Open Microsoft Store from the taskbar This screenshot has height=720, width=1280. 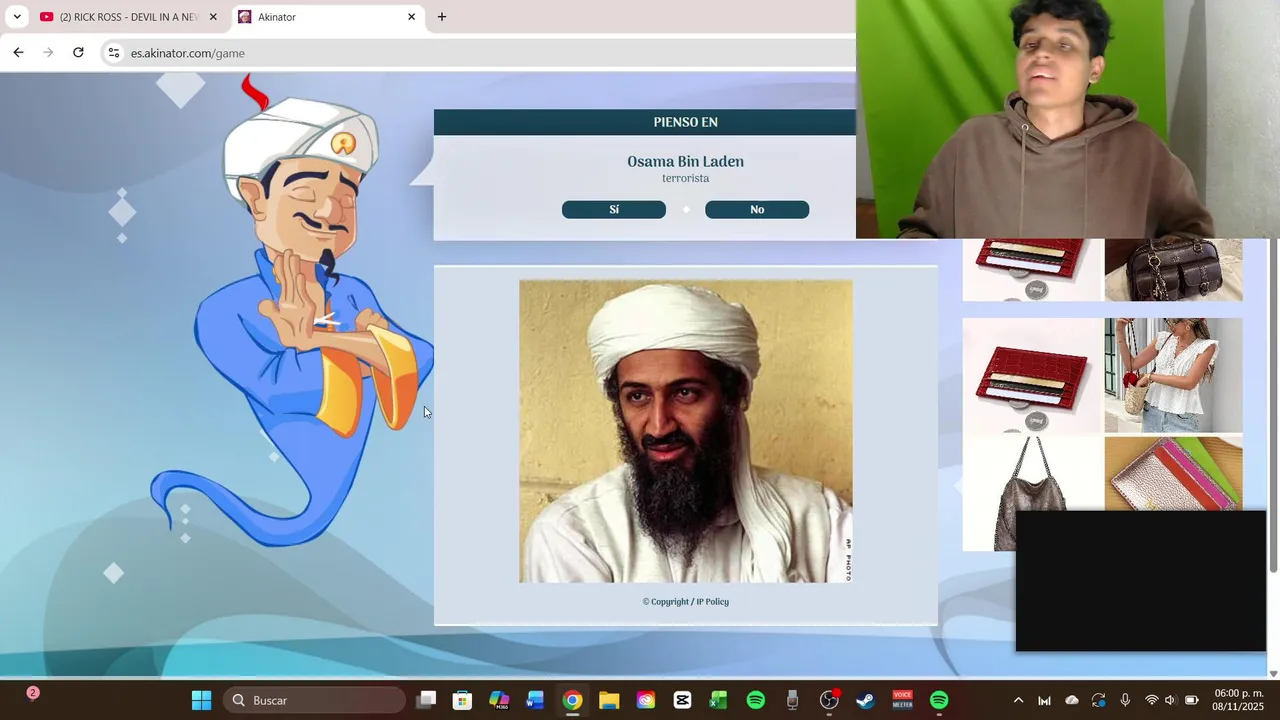click(462, 700)
